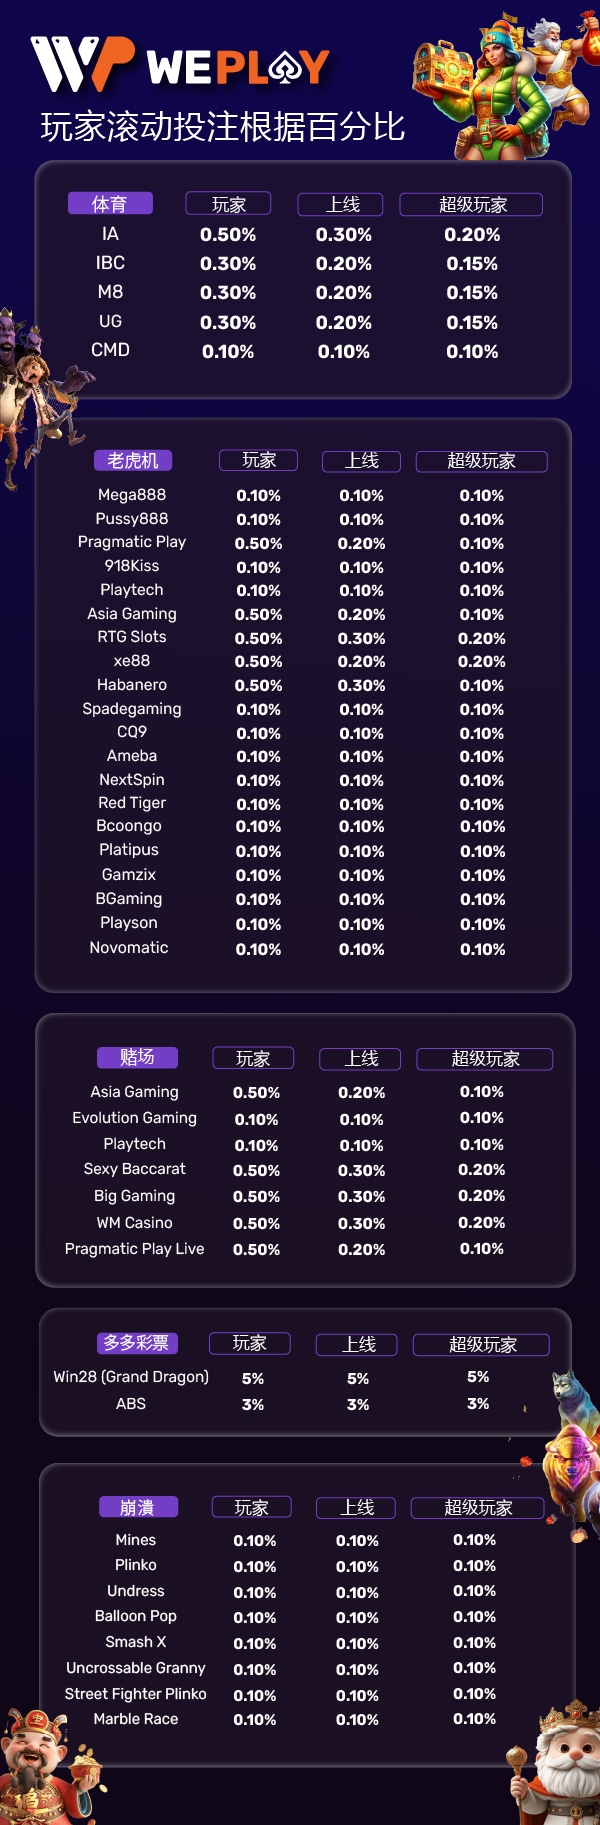Click the fortune god character at bottom left
This screenshot has width=600, height=1825.
coord(52,1764)
